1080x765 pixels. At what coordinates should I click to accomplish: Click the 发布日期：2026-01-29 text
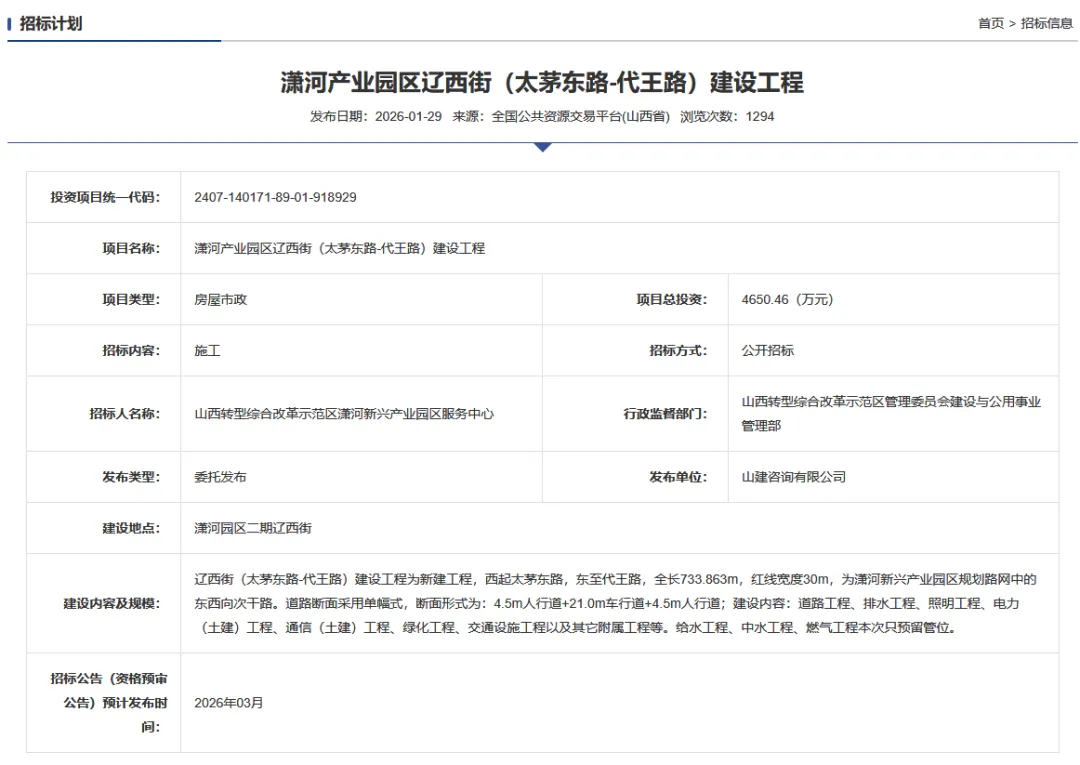[x=376, y=116]
